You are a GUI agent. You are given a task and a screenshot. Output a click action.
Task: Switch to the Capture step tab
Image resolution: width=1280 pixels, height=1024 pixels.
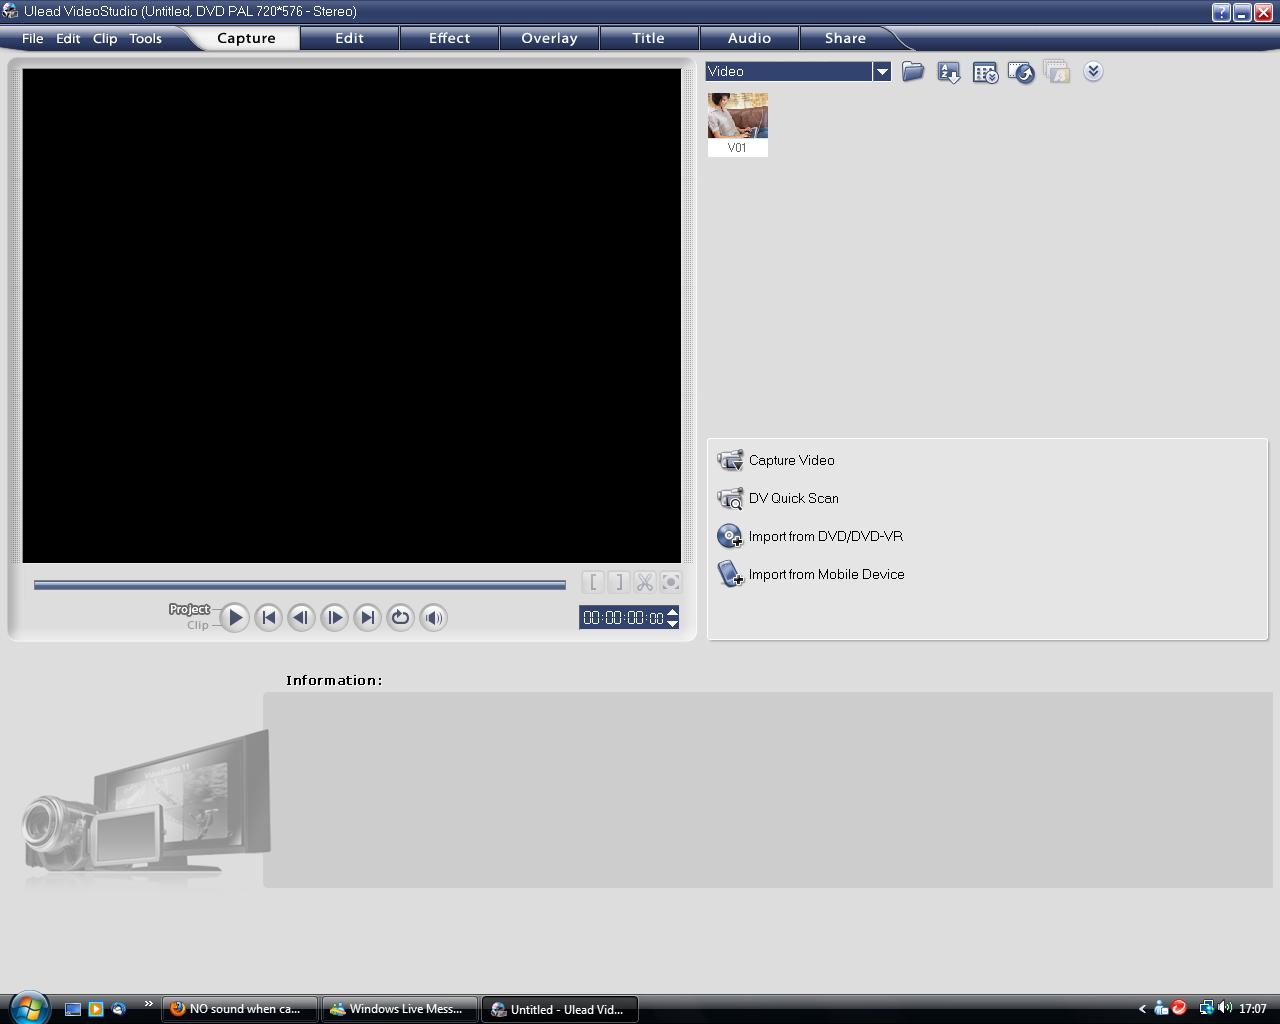[246, 38]
